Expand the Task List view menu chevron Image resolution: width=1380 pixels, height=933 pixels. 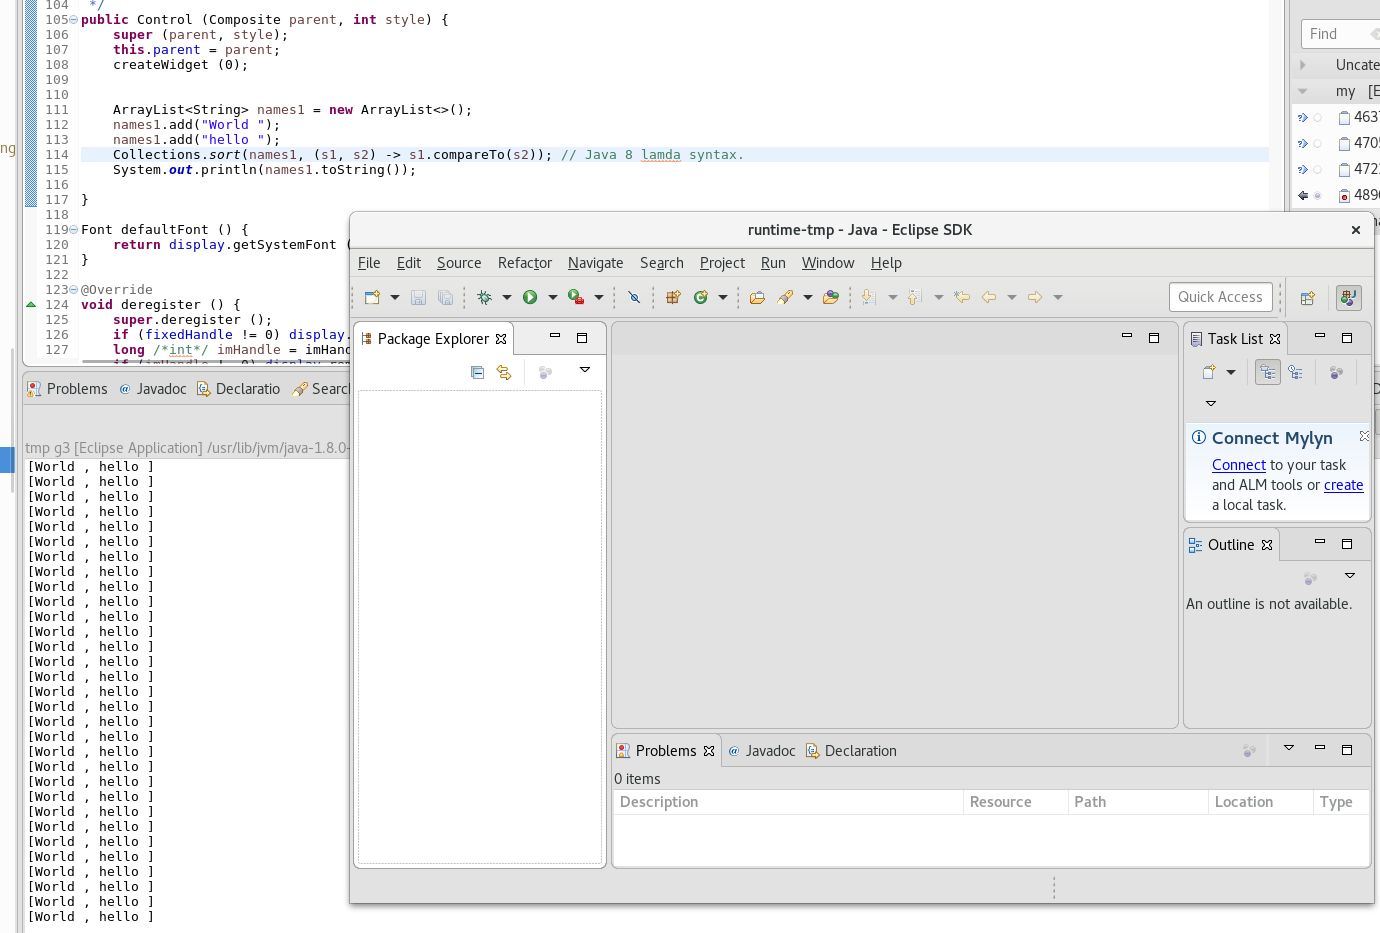pyautogui.click(x=1211, y=403)
